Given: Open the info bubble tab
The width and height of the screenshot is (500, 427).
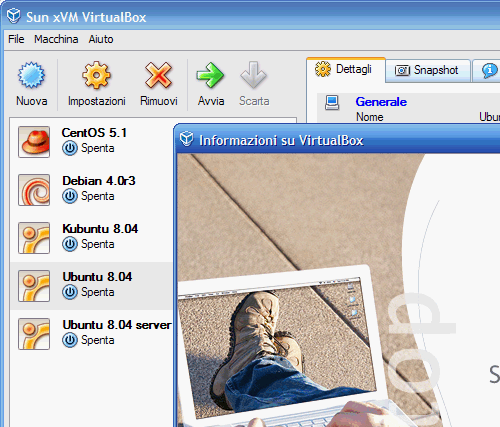Looking at the screenshot, I should click(487, 71).
